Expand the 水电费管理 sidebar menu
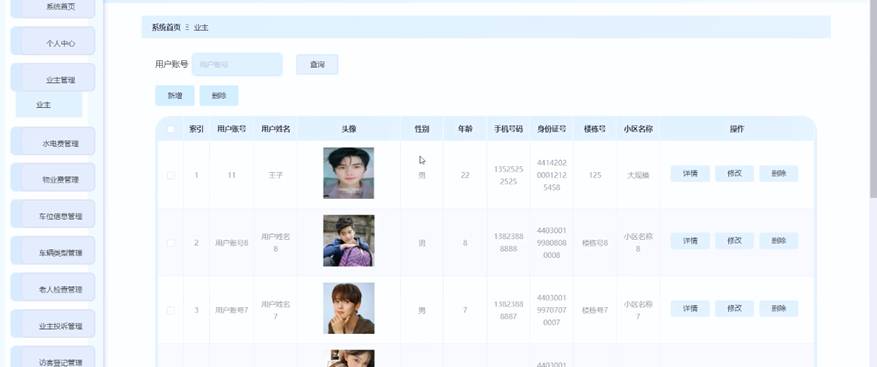This screenshot has width=877, height=367. pos(53,142)
